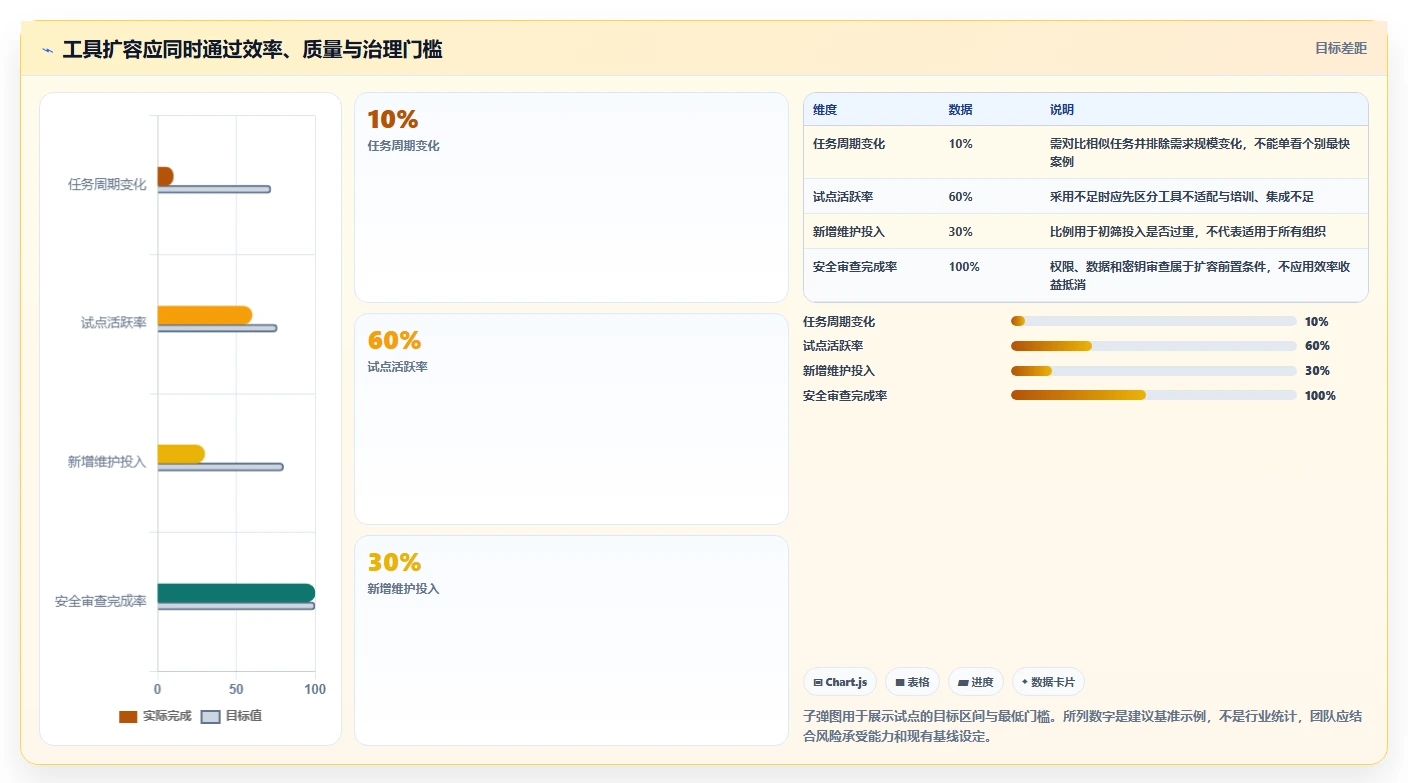Click the gray target bar for 安全审查完成率
The height and width of the screenshot is (783, 1408).
[236, 606]
